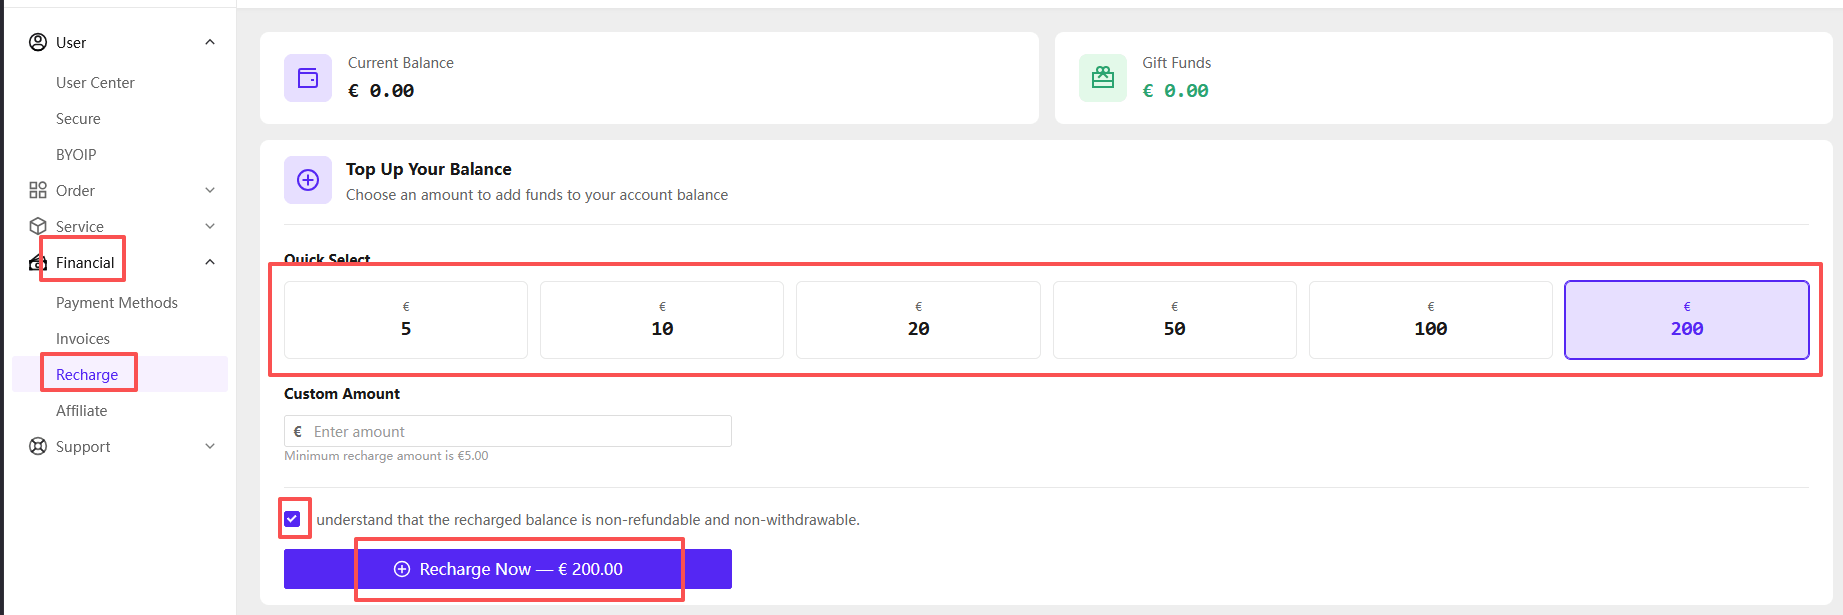Uncheck the non-refundable acknowledgment checkbox
Image resolution: width=1843 pixels, height=615 pixels.
click(x=292, y=519)
